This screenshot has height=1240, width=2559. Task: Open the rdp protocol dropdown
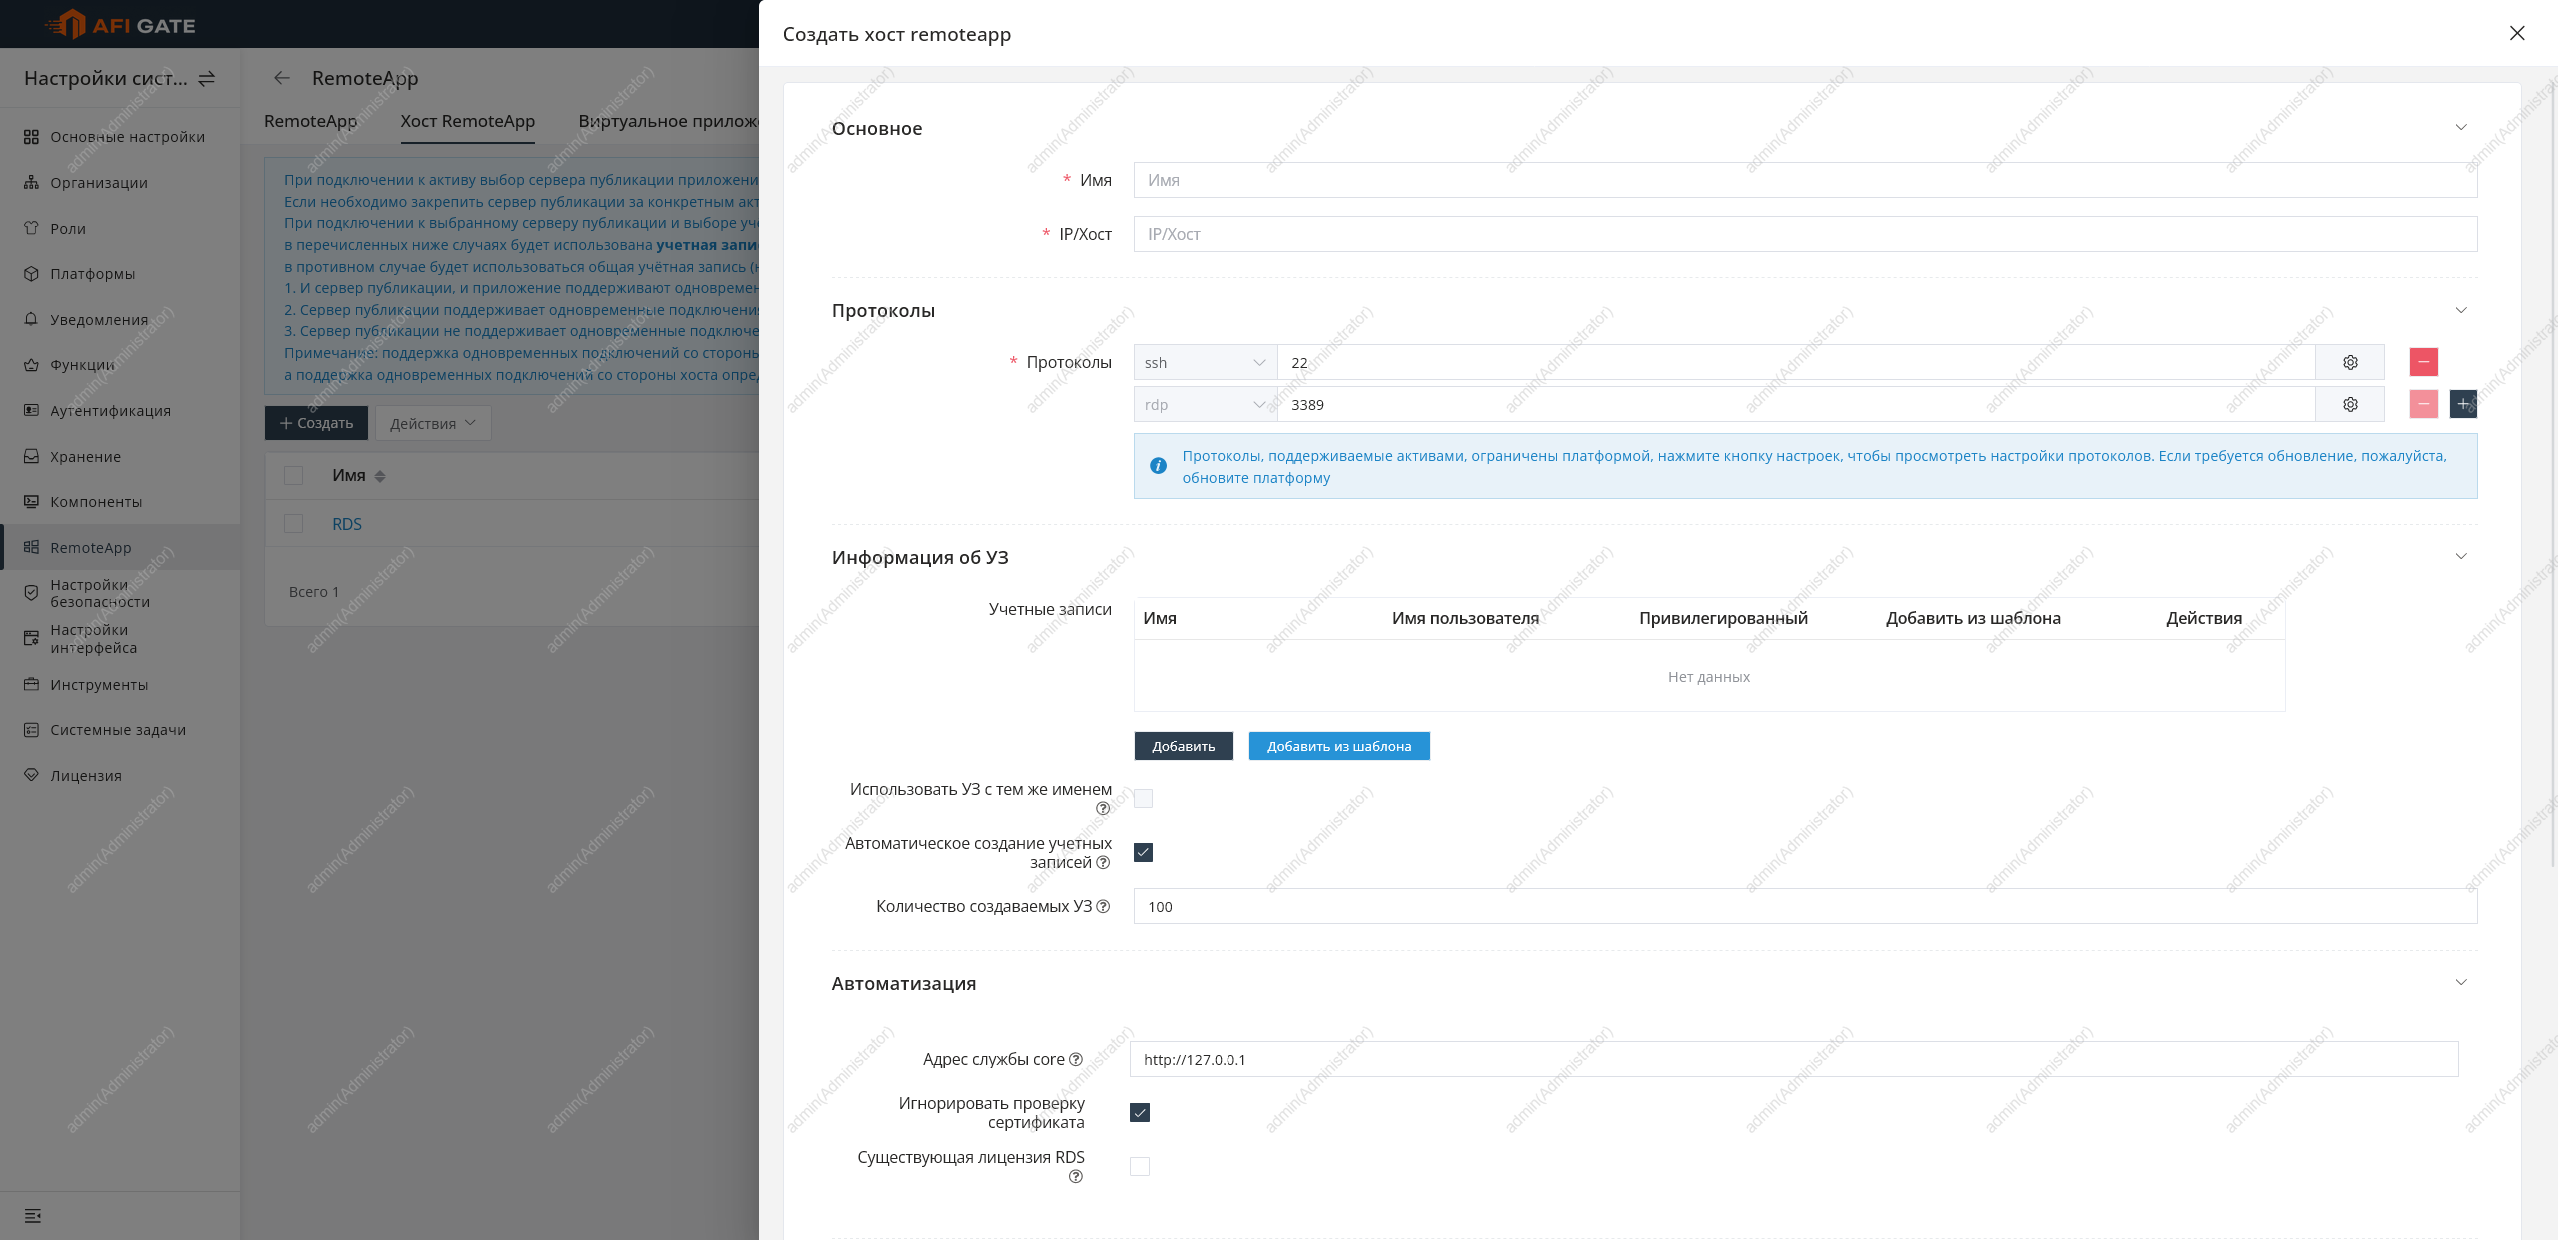pyautogui.click(x=1205, y=404)
